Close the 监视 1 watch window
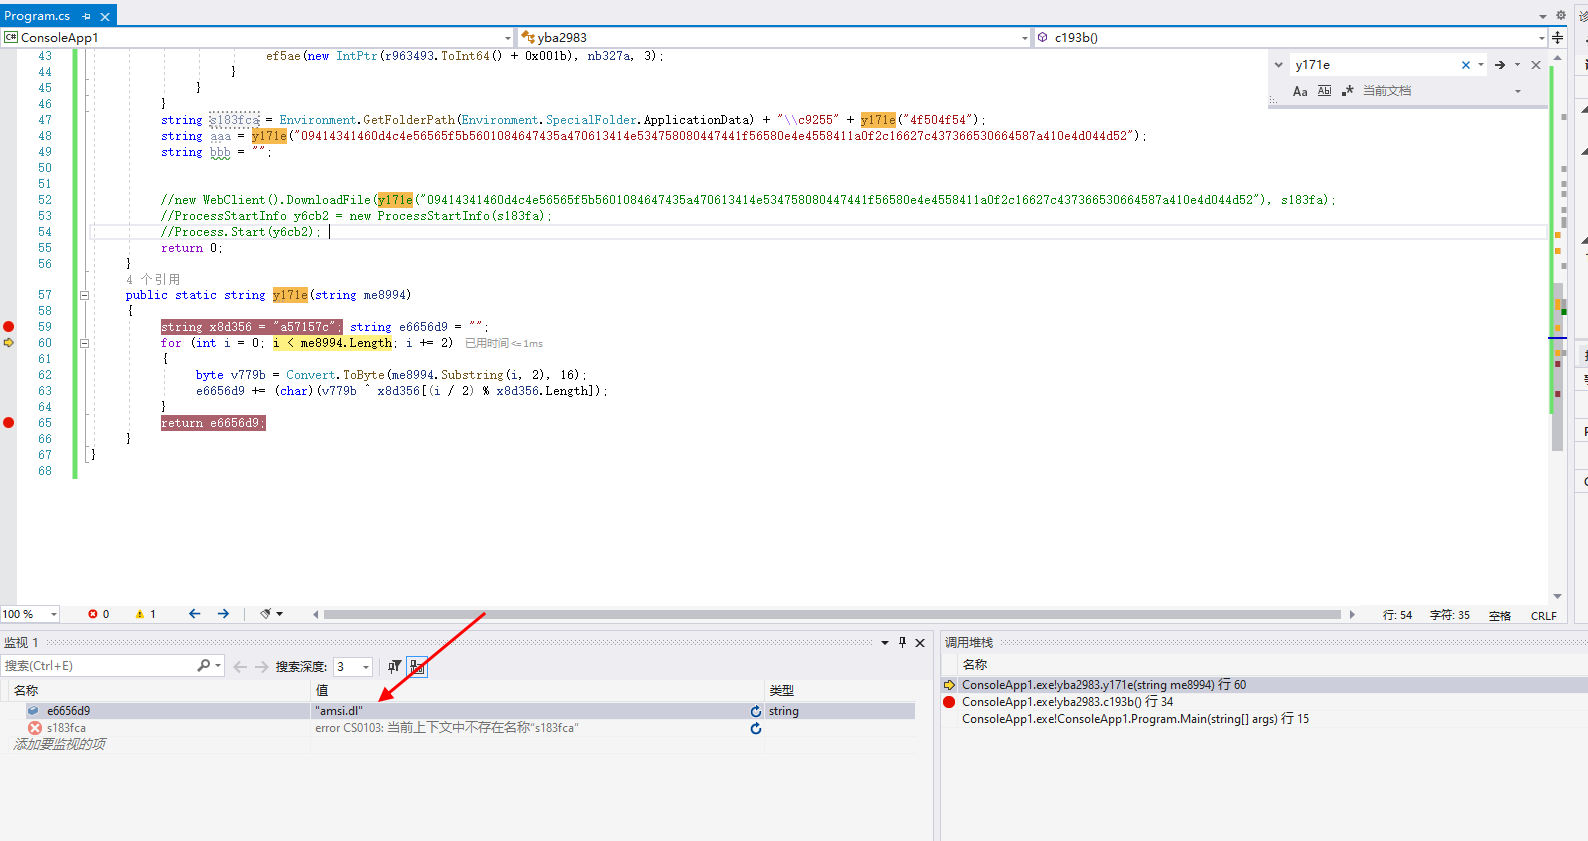This screenshot has width=1588, height=841. click(x=920, y=643)
